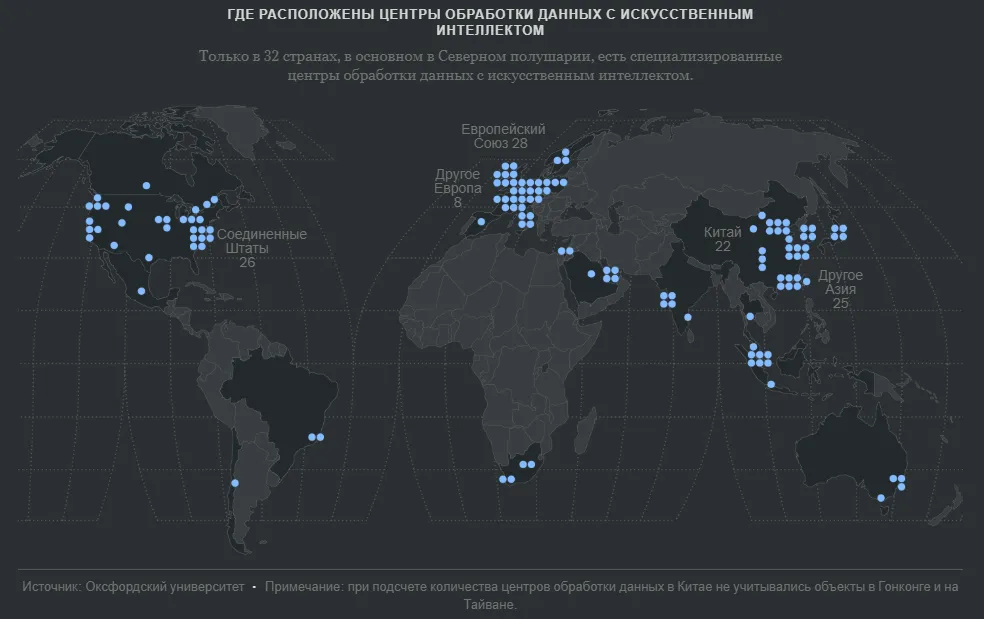Click the data center dot in Spain
Image resolution: width=984 pixels, height=619 pixels.
click(481, 222)
